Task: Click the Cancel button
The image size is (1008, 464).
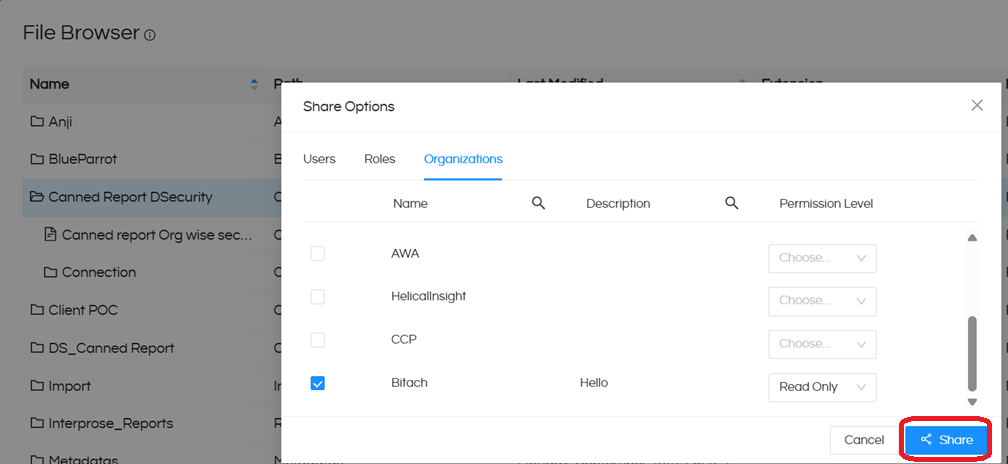Action: point(863,440)
